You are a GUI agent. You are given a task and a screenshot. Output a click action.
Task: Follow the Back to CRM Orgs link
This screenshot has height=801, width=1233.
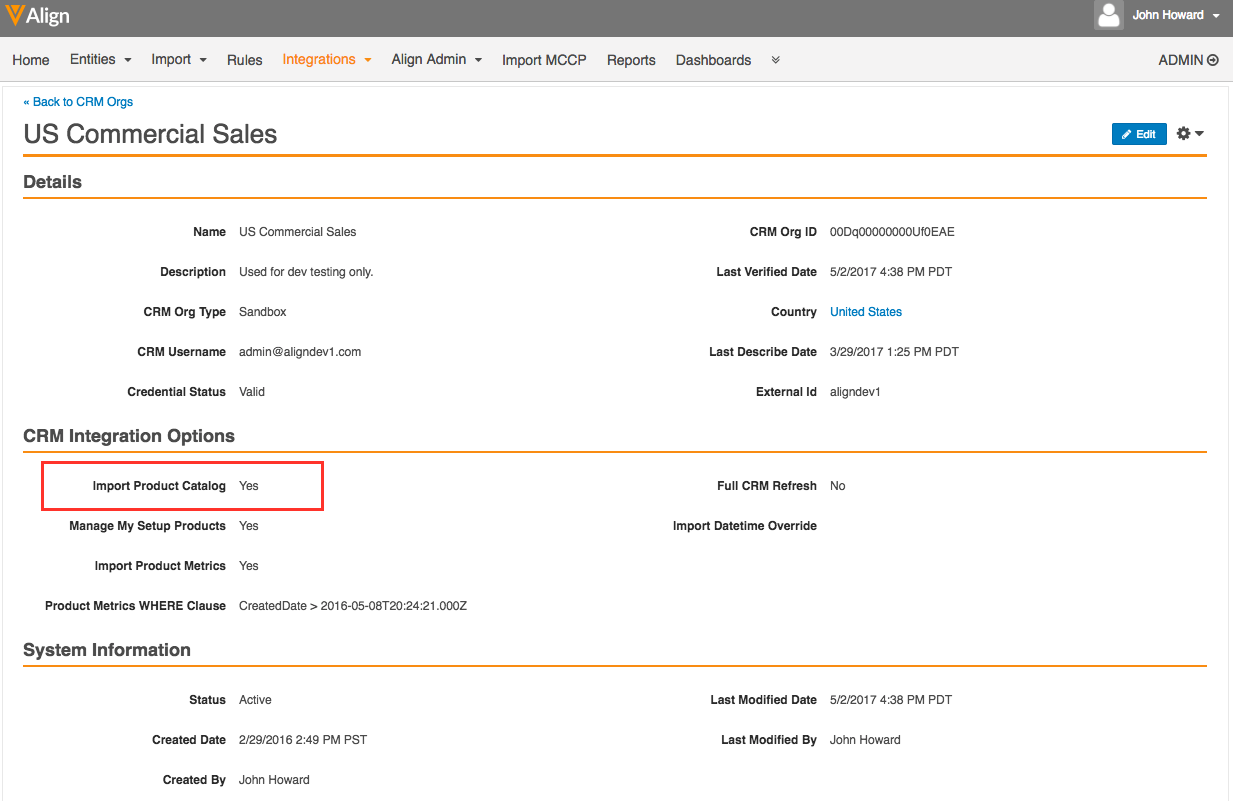coord(78,102)
